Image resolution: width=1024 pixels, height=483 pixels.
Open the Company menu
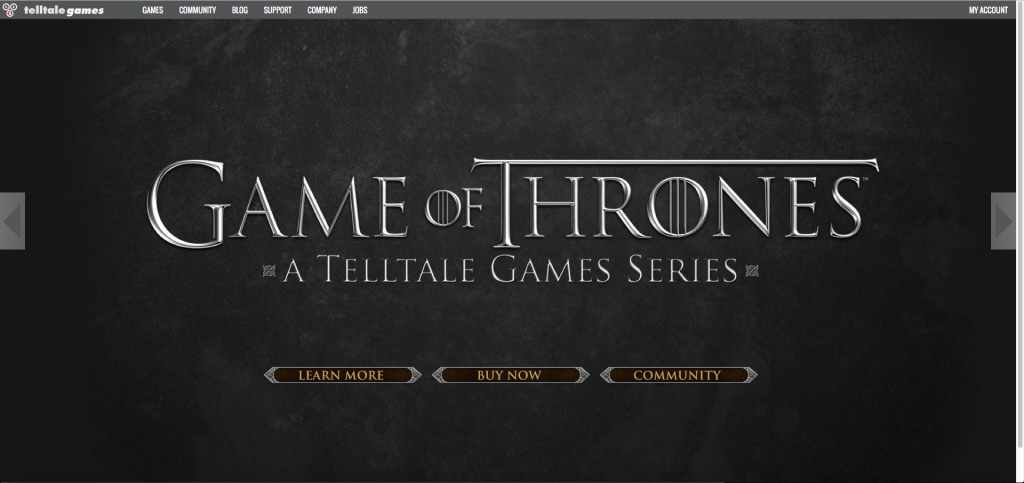pos(322,10)
